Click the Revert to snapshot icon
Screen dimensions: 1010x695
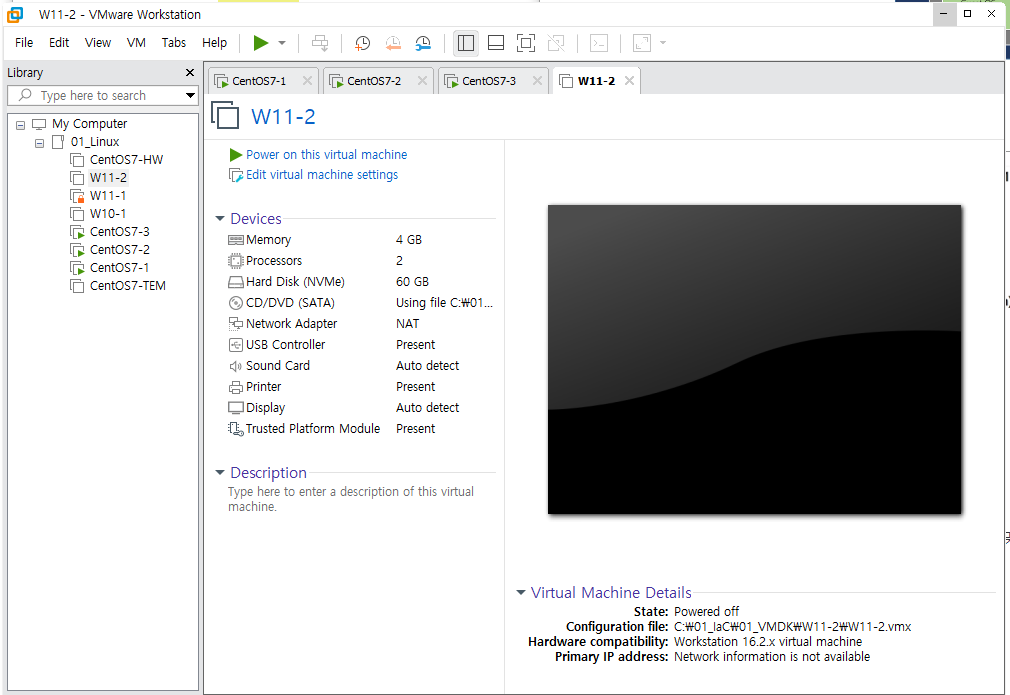pyautogui.click(x=393, y=43)
